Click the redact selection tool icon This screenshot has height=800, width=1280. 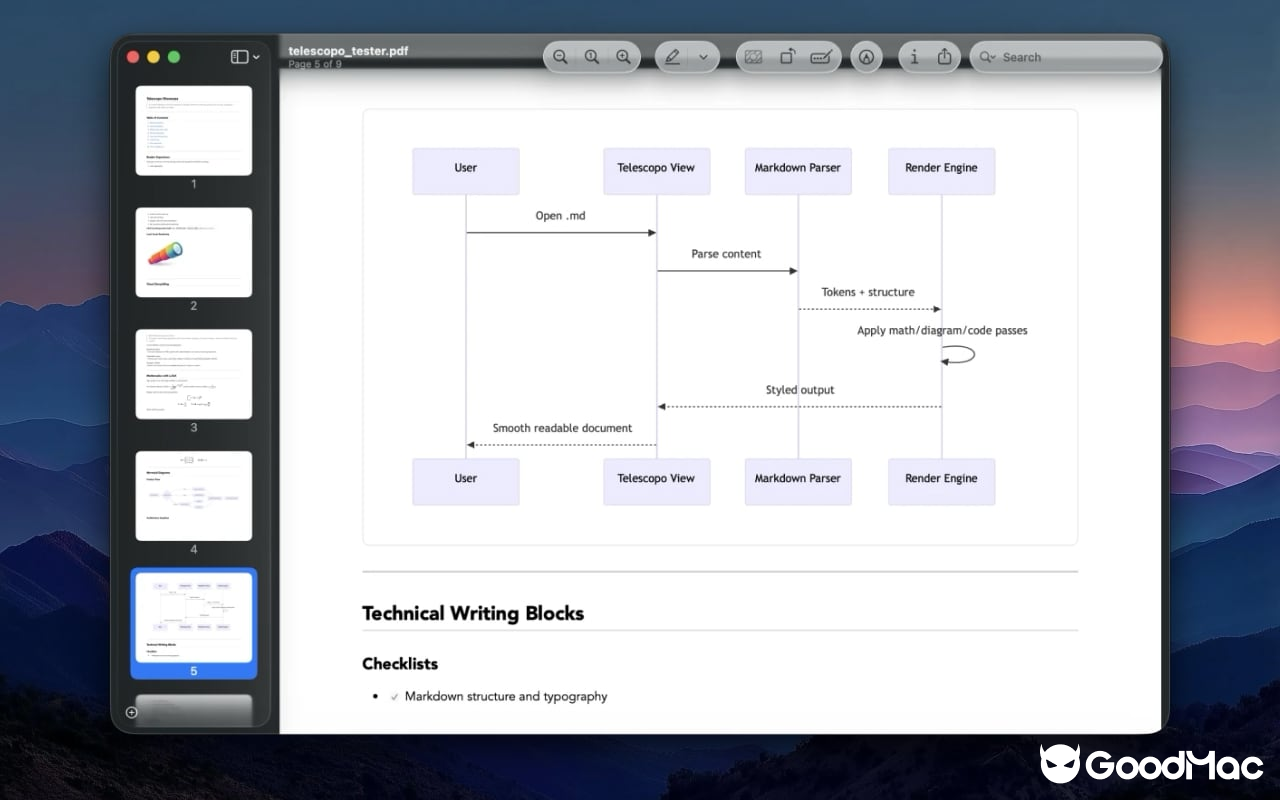754,57
